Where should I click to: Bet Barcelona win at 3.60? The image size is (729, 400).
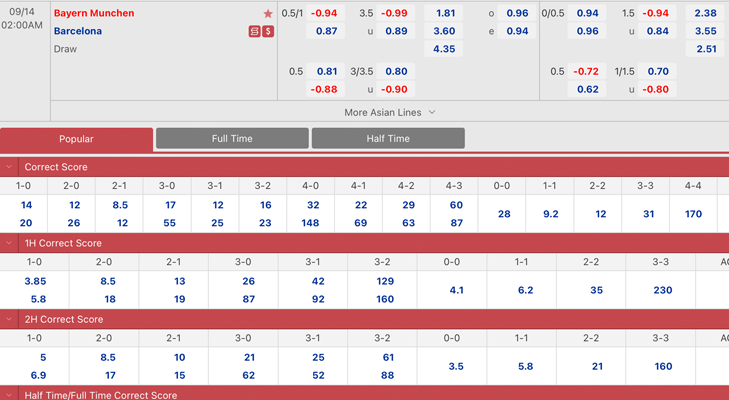pos(444,31)
